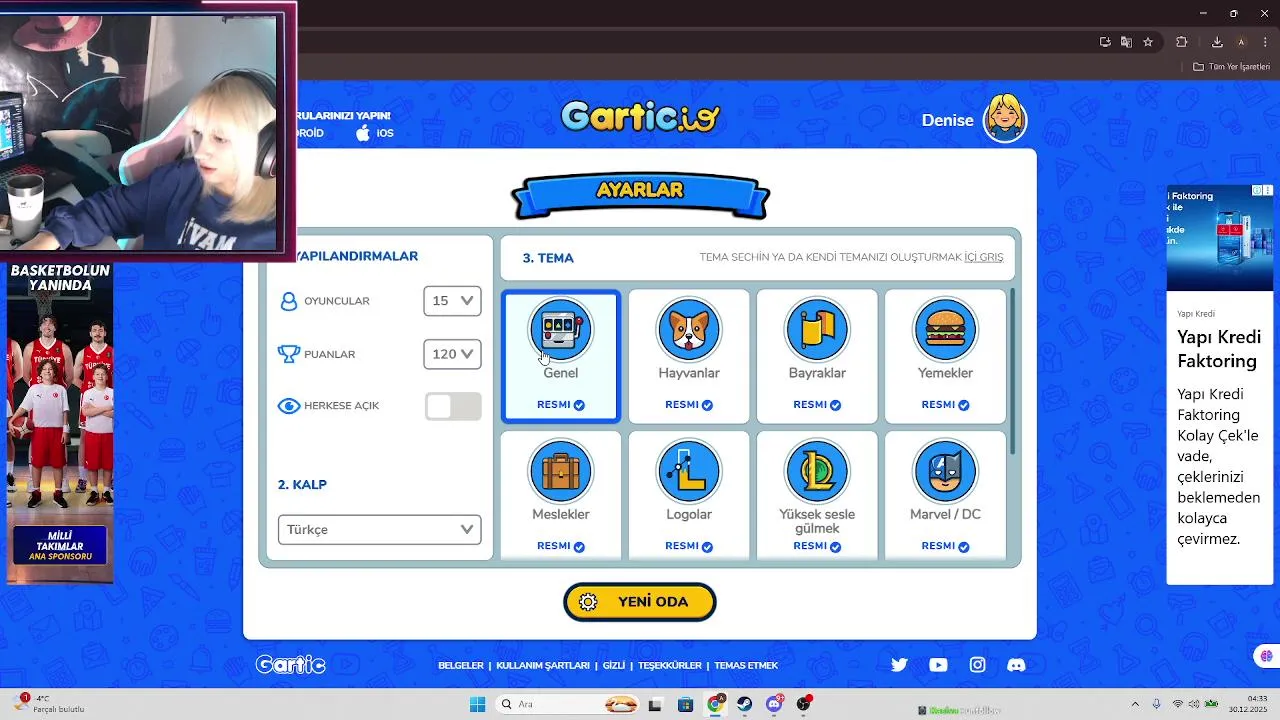This screenshot has width=1280, height=720.
Task: Open Discord from the taskbar
Action: 774,704
